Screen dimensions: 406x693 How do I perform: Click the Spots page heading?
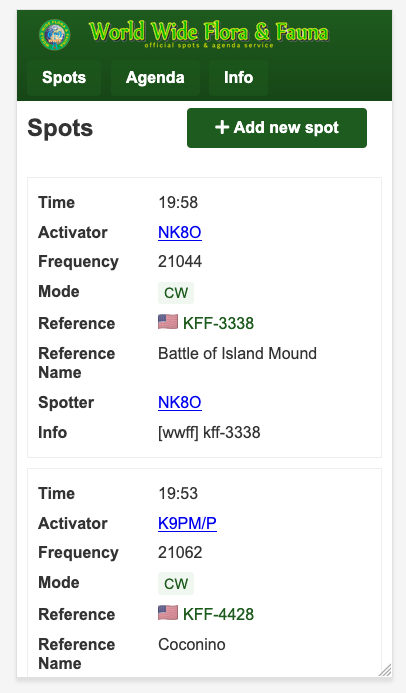(x=60, y=128)
